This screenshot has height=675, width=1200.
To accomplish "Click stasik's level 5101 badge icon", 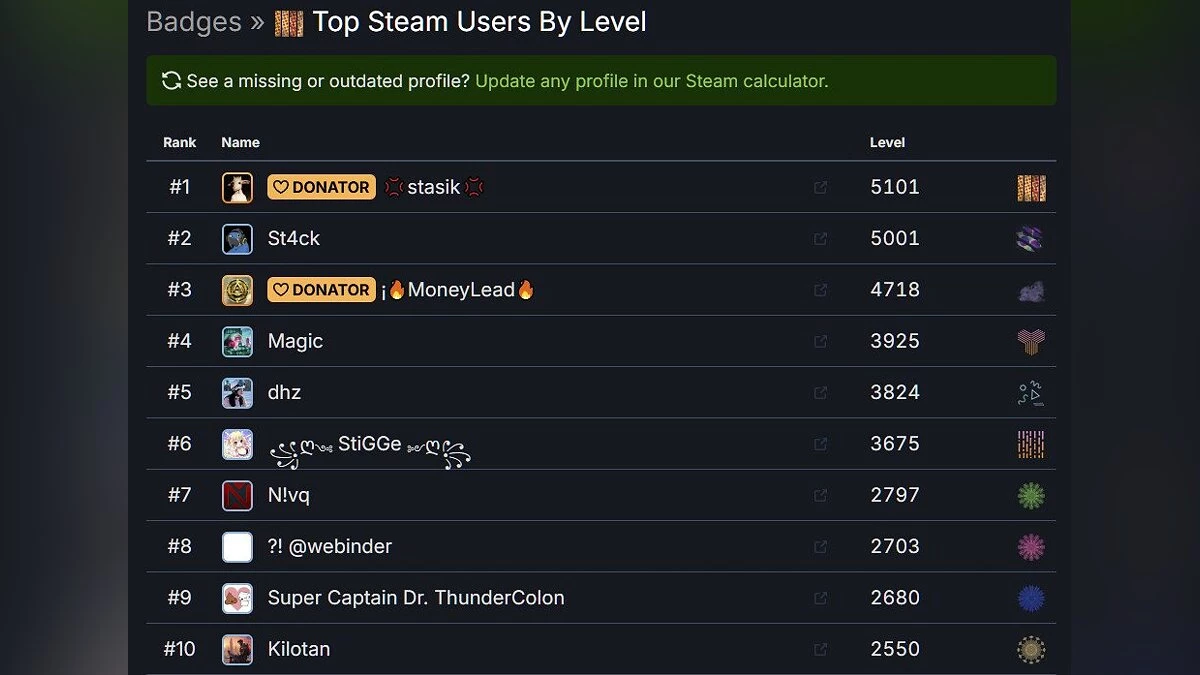I will click(1031, 188).
